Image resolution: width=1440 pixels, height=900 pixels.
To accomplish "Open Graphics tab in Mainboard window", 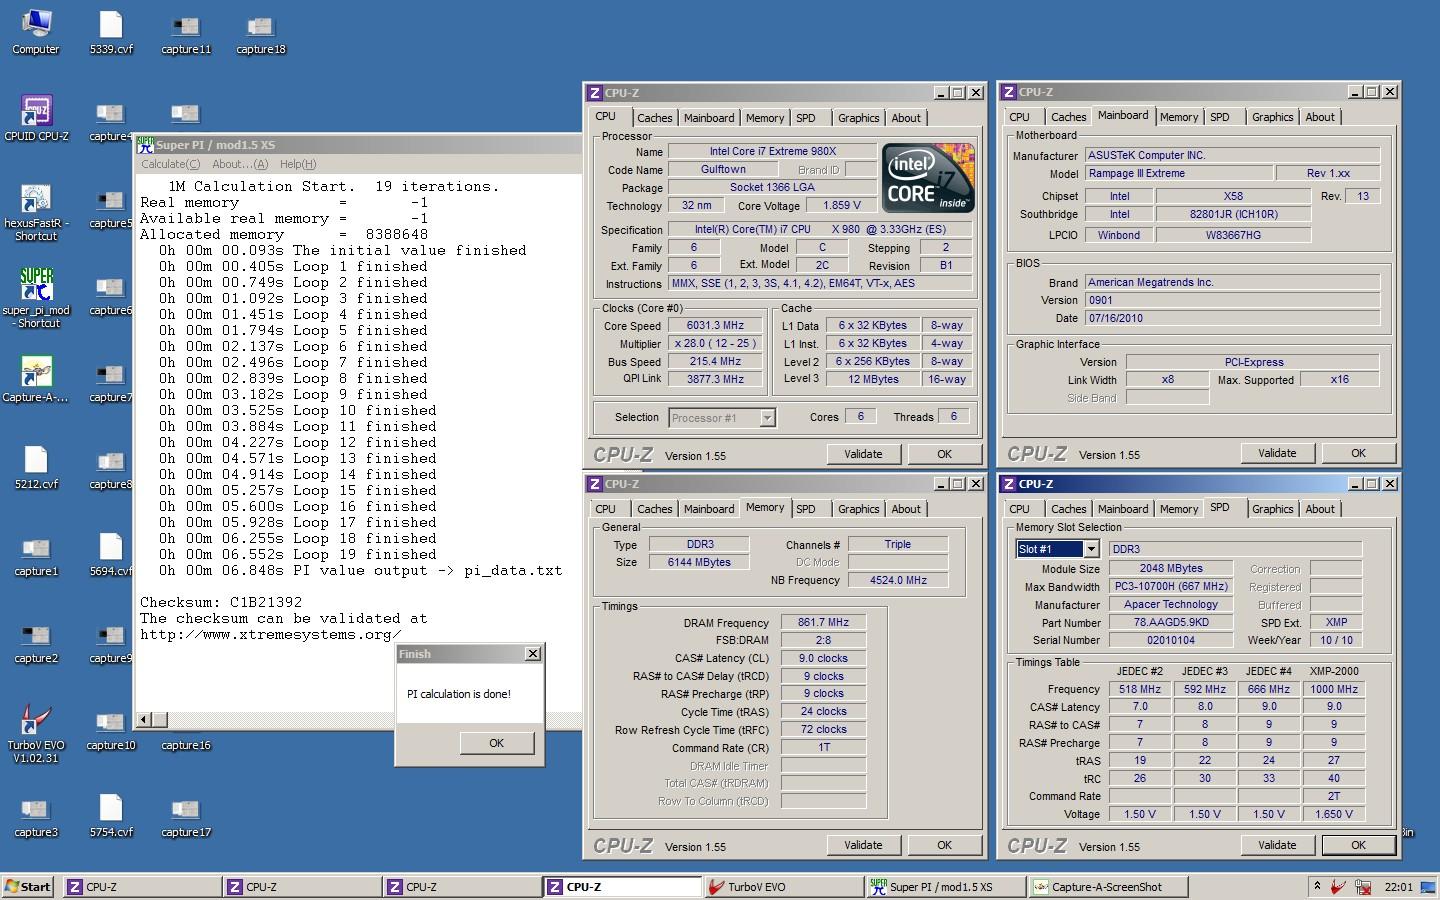I will [x=1272, y=117].
